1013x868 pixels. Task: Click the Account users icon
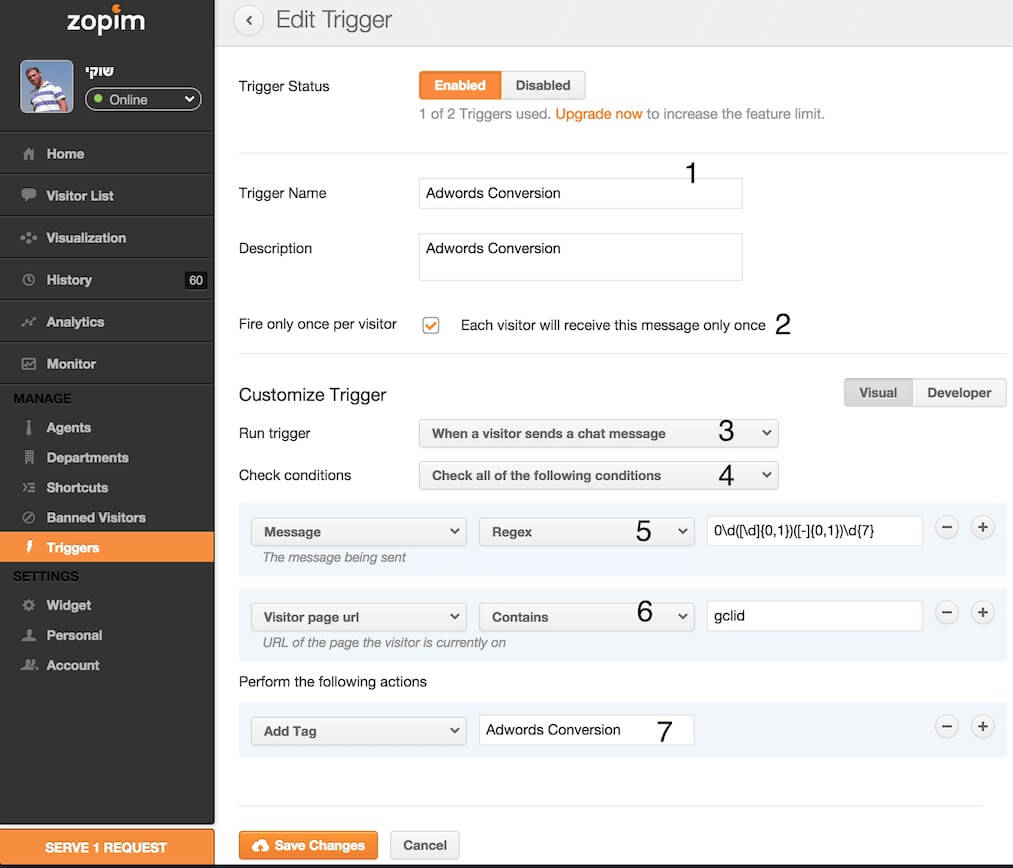[28, 665]
